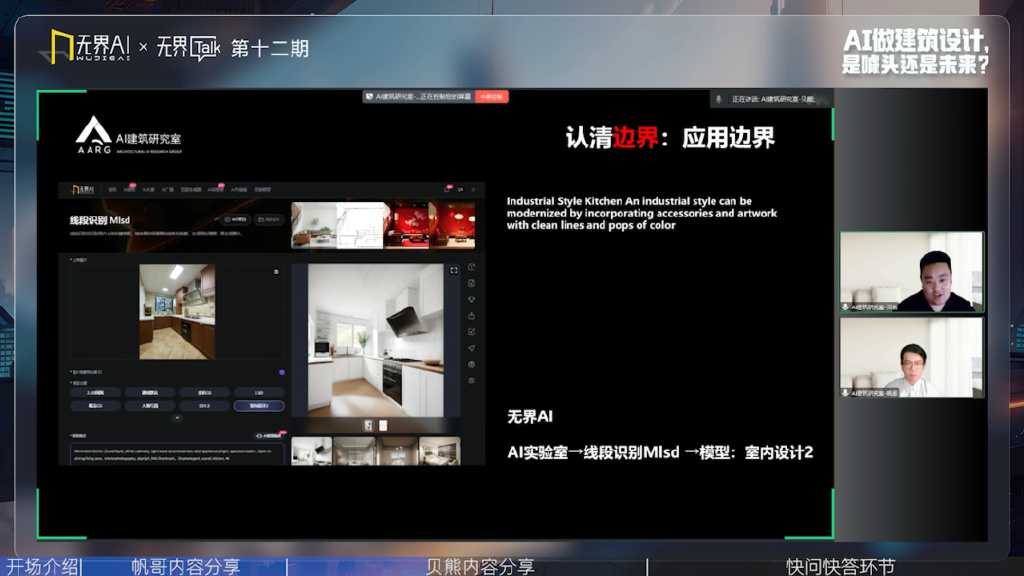Click the bottom participant video tile with glasses
1024x576 pixels.
click(912, 358)
